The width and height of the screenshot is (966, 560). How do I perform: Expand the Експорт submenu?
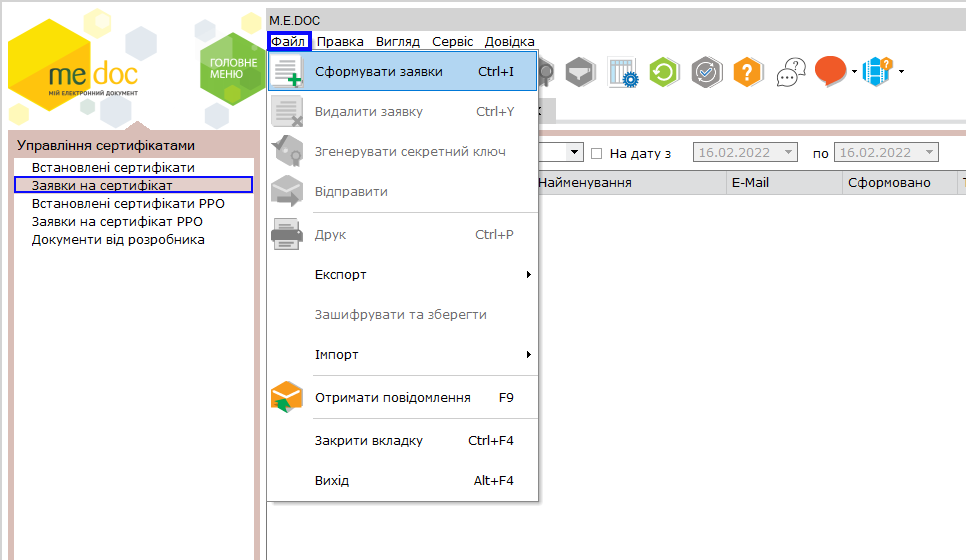(x=403, y=275)
